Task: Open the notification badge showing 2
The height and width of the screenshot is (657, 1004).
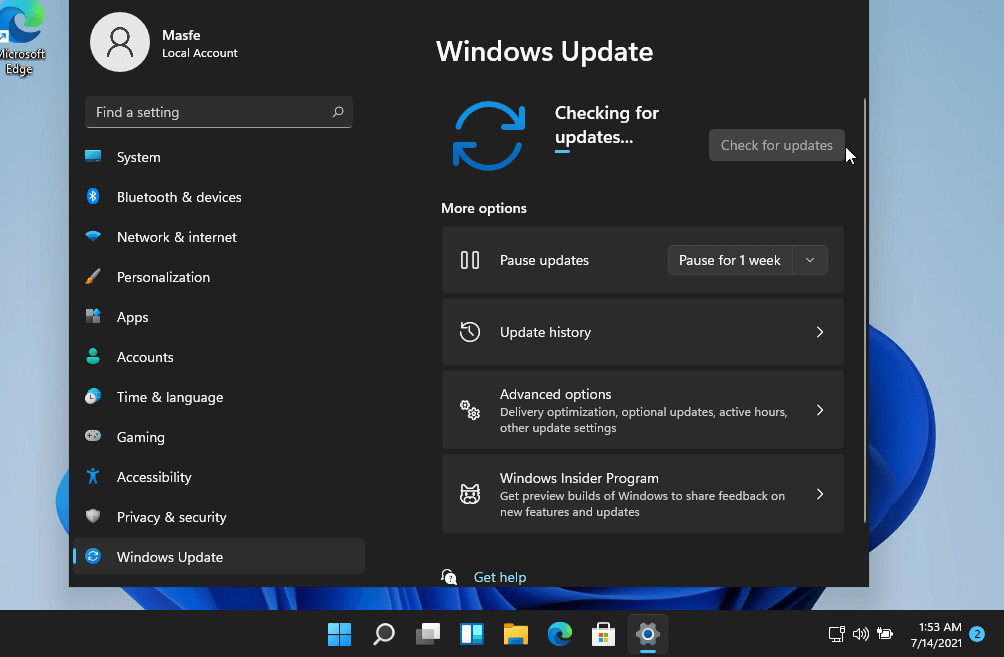Action: [x=976, y=634]
